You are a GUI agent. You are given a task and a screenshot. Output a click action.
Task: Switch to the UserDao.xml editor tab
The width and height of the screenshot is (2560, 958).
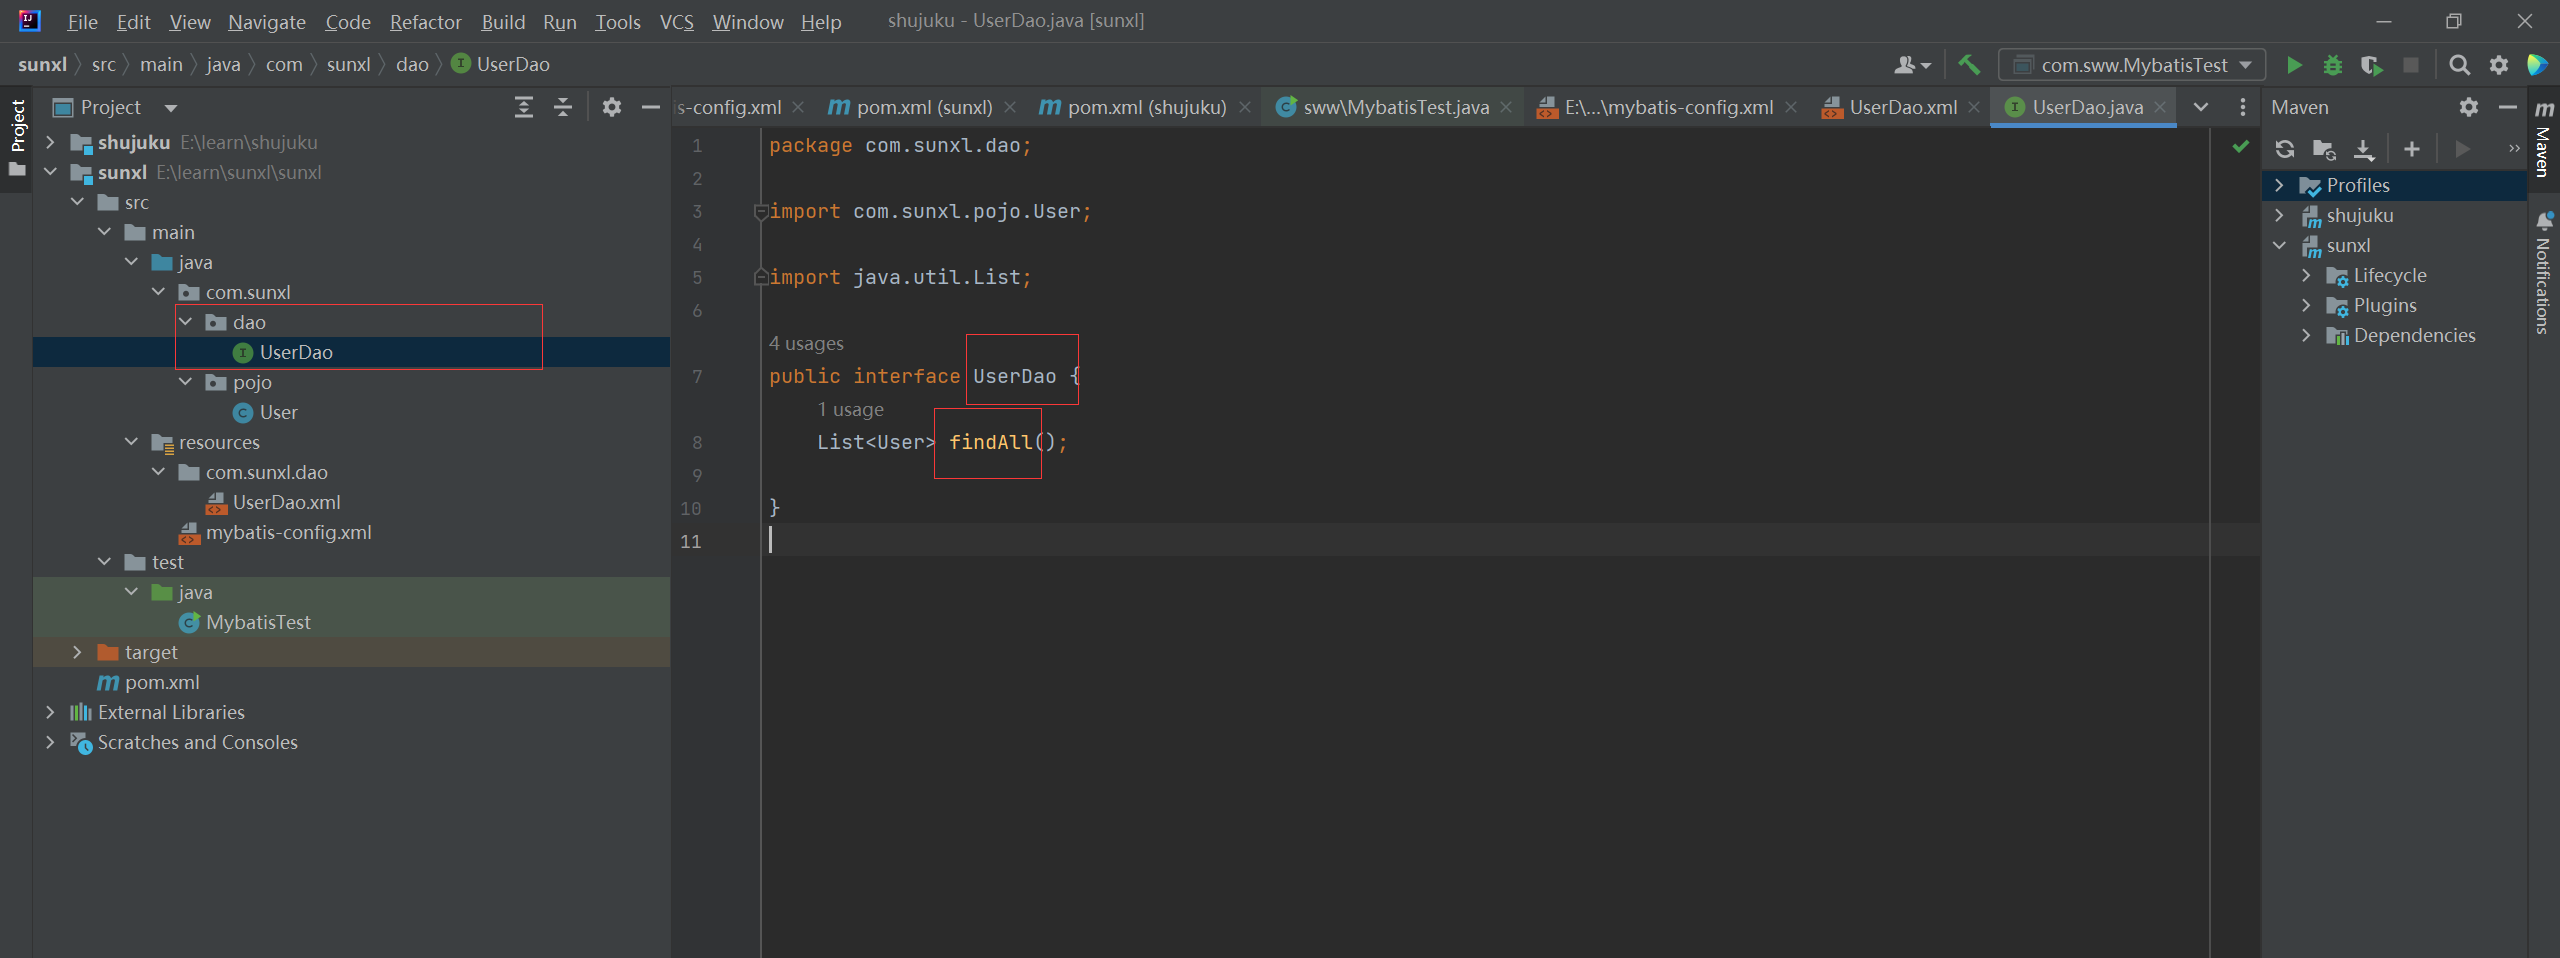point(1902,107)
